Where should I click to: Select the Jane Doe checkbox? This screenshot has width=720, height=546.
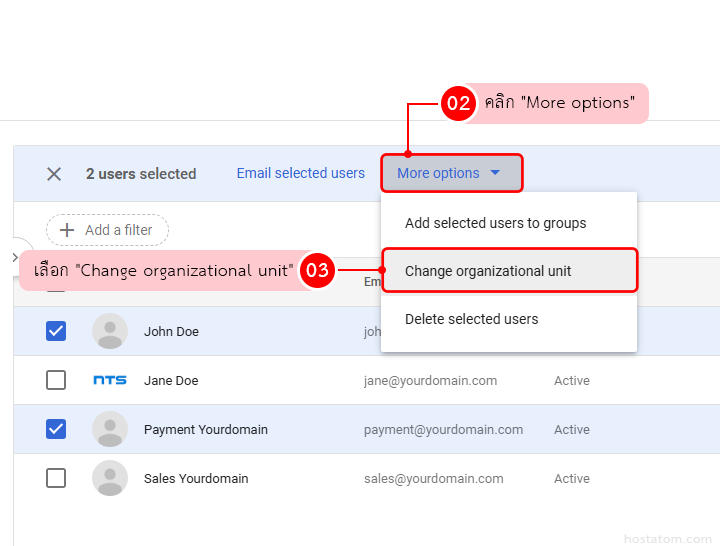click(56, 380)
